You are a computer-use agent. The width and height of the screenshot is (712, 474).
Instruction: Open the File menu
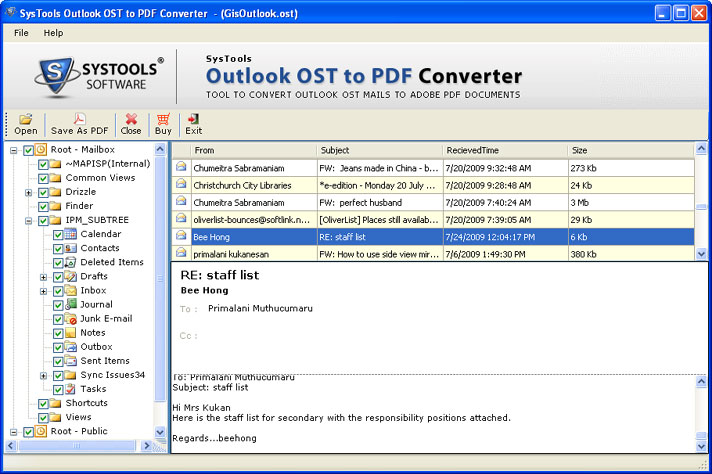[x=21, y=33]
